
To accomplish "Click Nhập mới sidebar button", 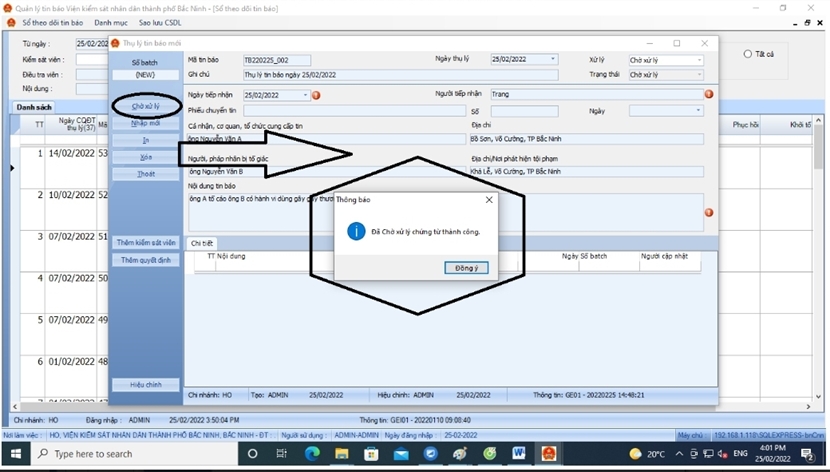I will (146, 123).
